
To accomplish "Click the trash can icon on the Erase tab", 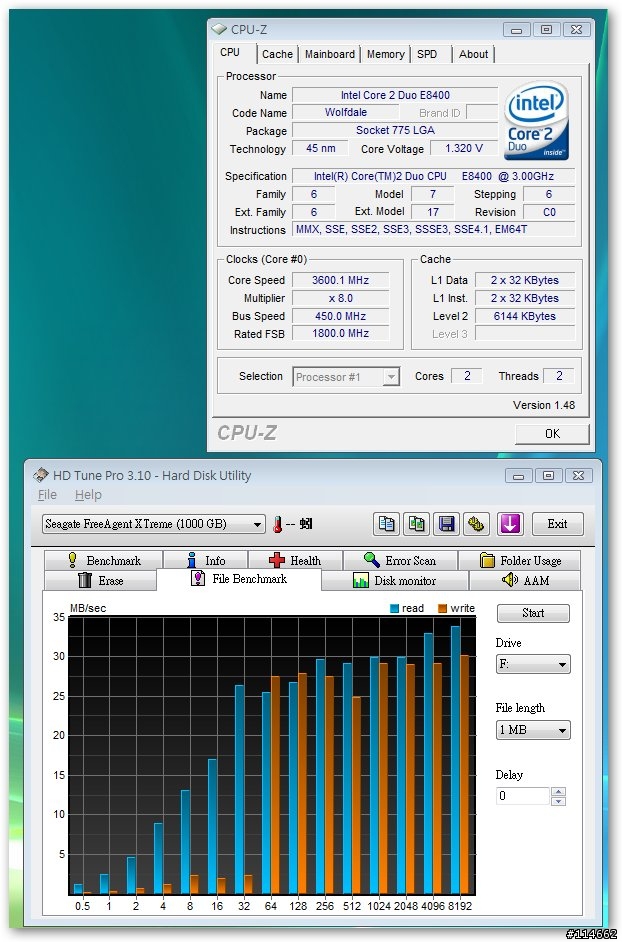I will (x=85, y=580).
